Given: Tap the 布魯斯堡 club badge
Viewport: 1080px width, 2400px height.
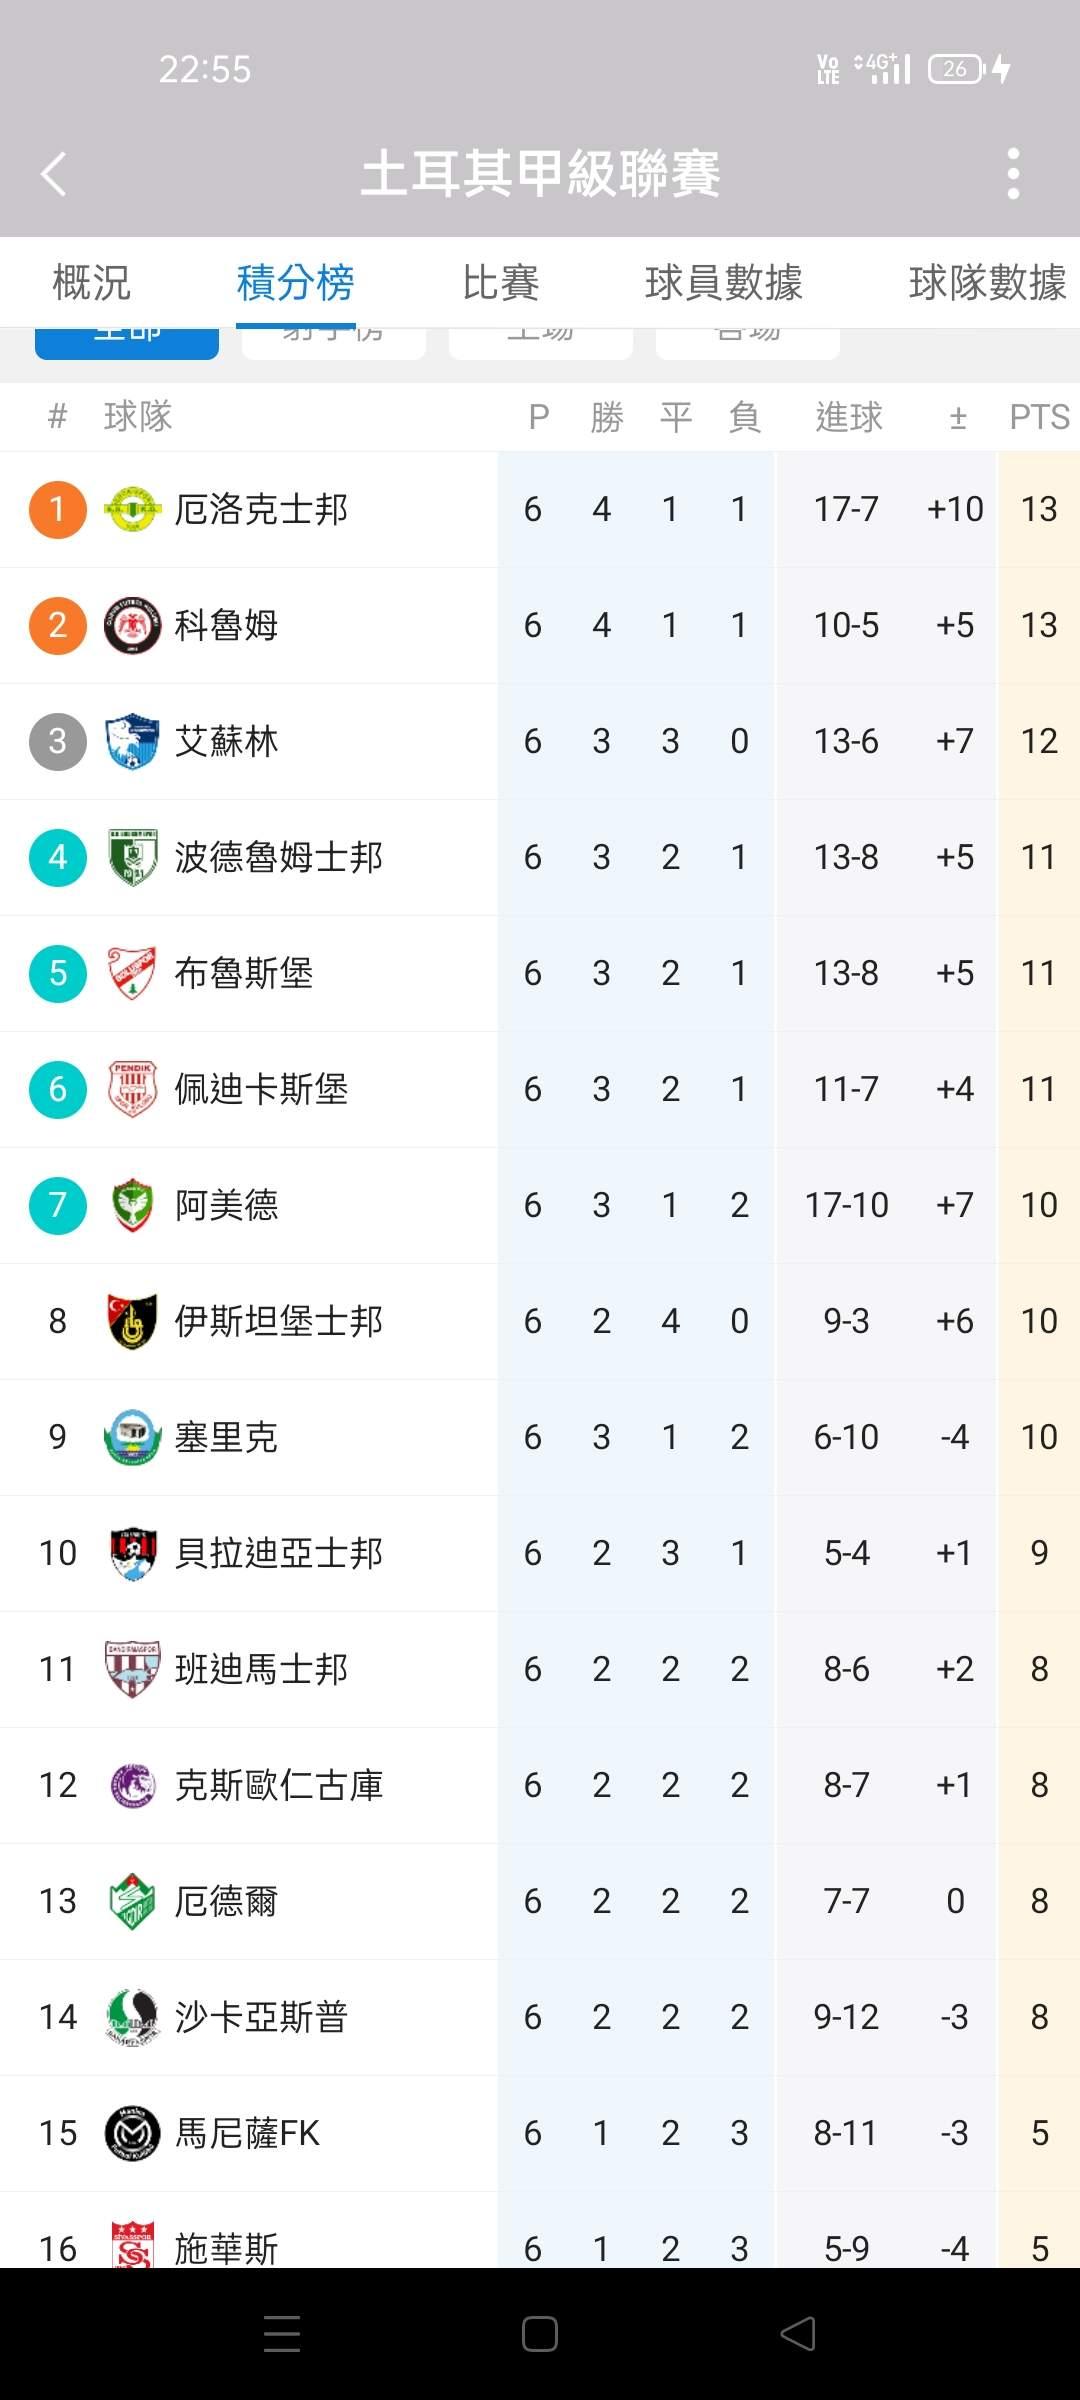Looking at the screenshot, I should click(x=132, y=974).
